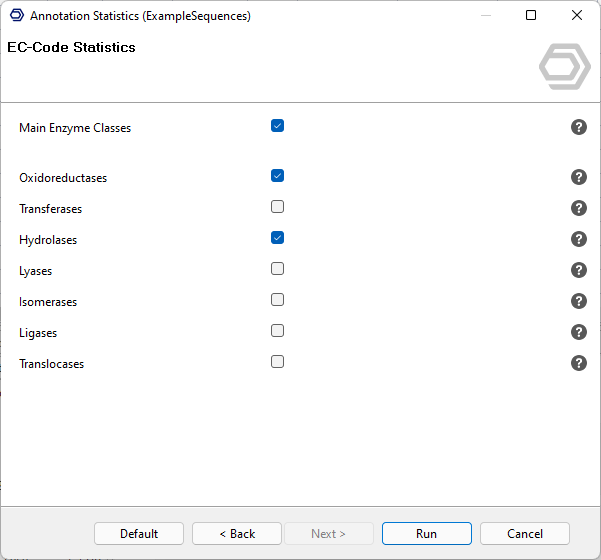The width and height of the screenshot is (601, 560).
Task: Click the Ligases help question mark
Action: coord(578,332)
